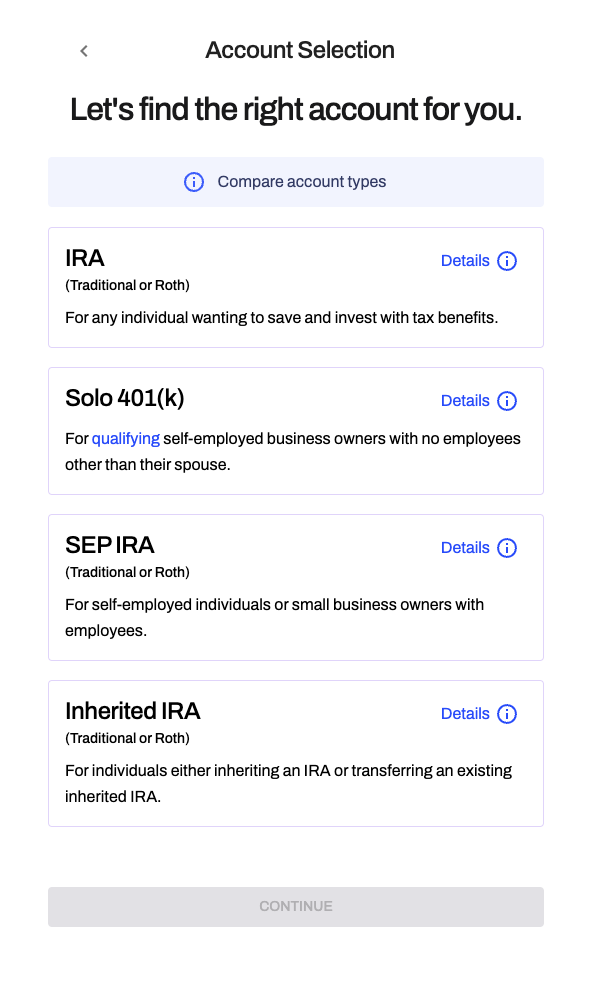This screenshot has height=993, width=613.
Task: Choose the Inherited IRA account heading
Action: coord(133,711)
